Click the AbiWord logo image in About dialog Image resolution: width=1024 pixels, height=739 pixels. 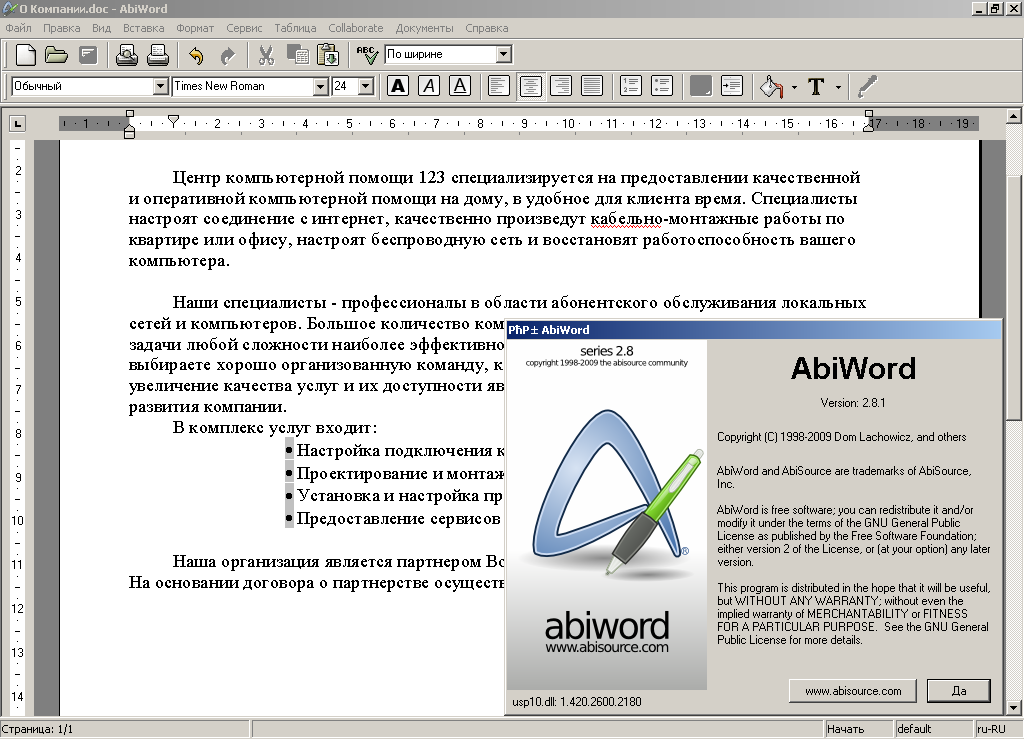click(x=607, y=514)
